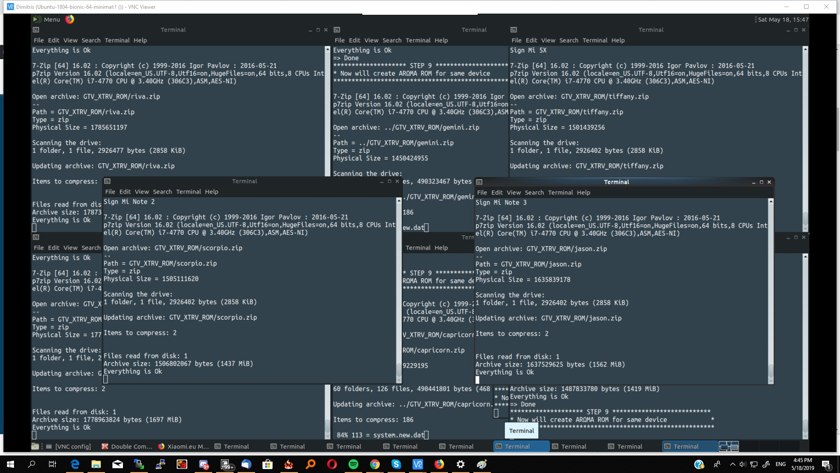The image size is (840, 473).
Task: Open Terminal menu in Sign Mi Note 3 terminal
Action: click(560, 192)
